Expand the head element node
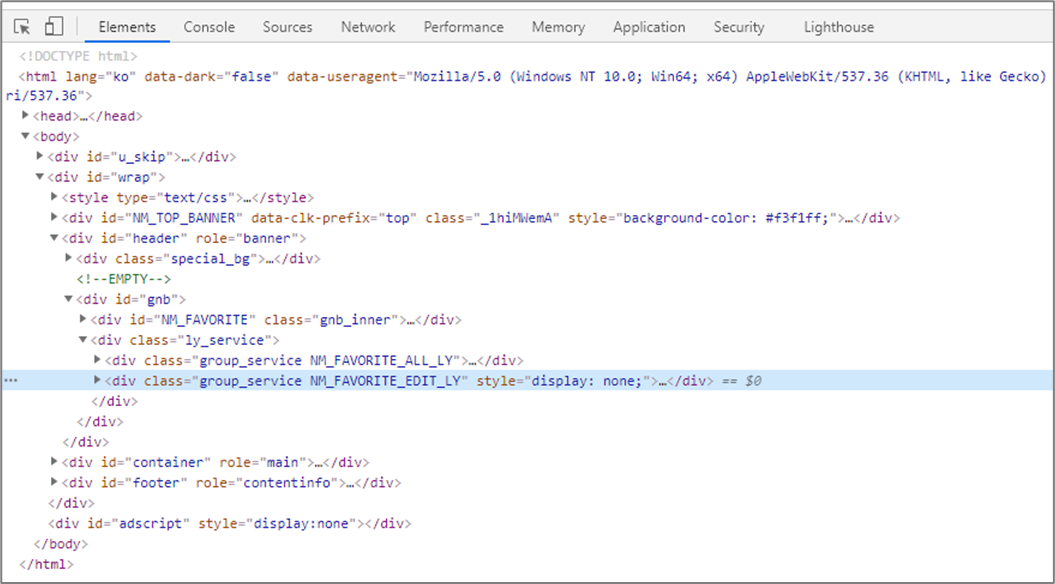 (26, 116)
